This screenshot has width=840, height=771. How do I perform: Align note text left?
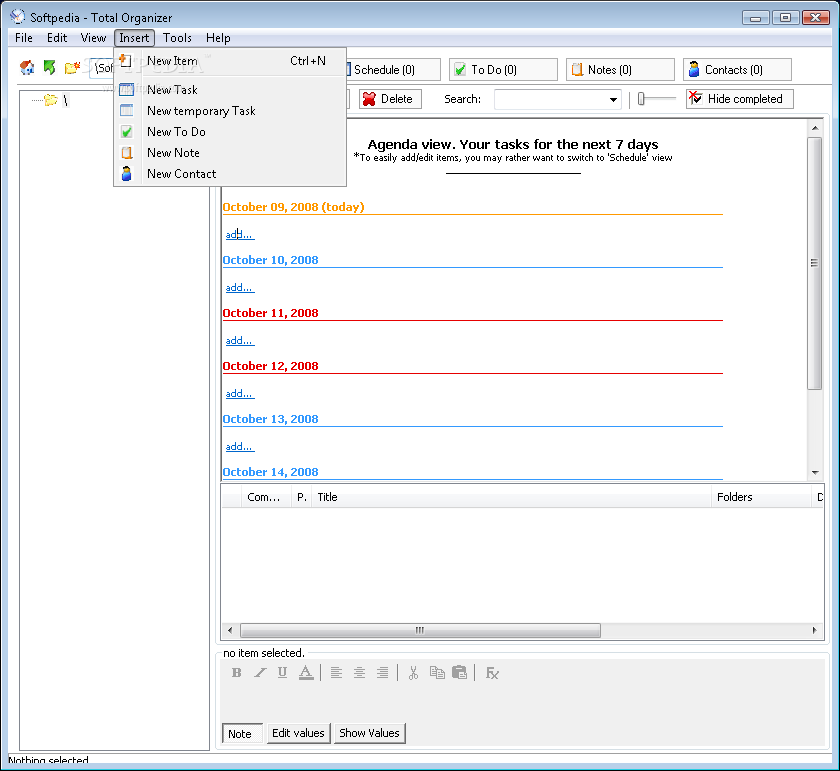tap(336, 673)
